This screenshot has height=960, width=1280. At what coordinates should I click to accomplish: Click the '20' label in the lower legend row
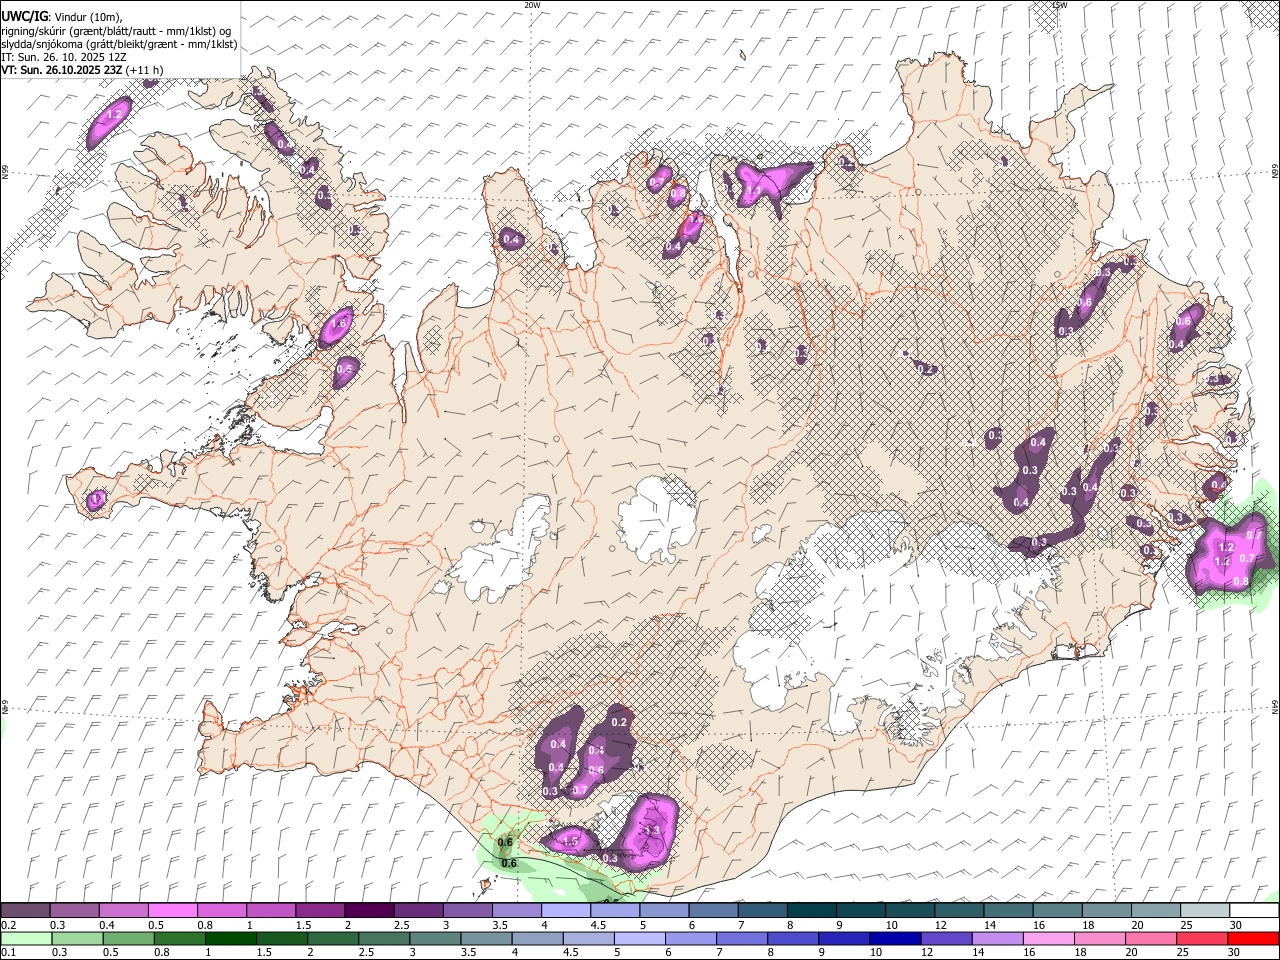pos(1131,952)
